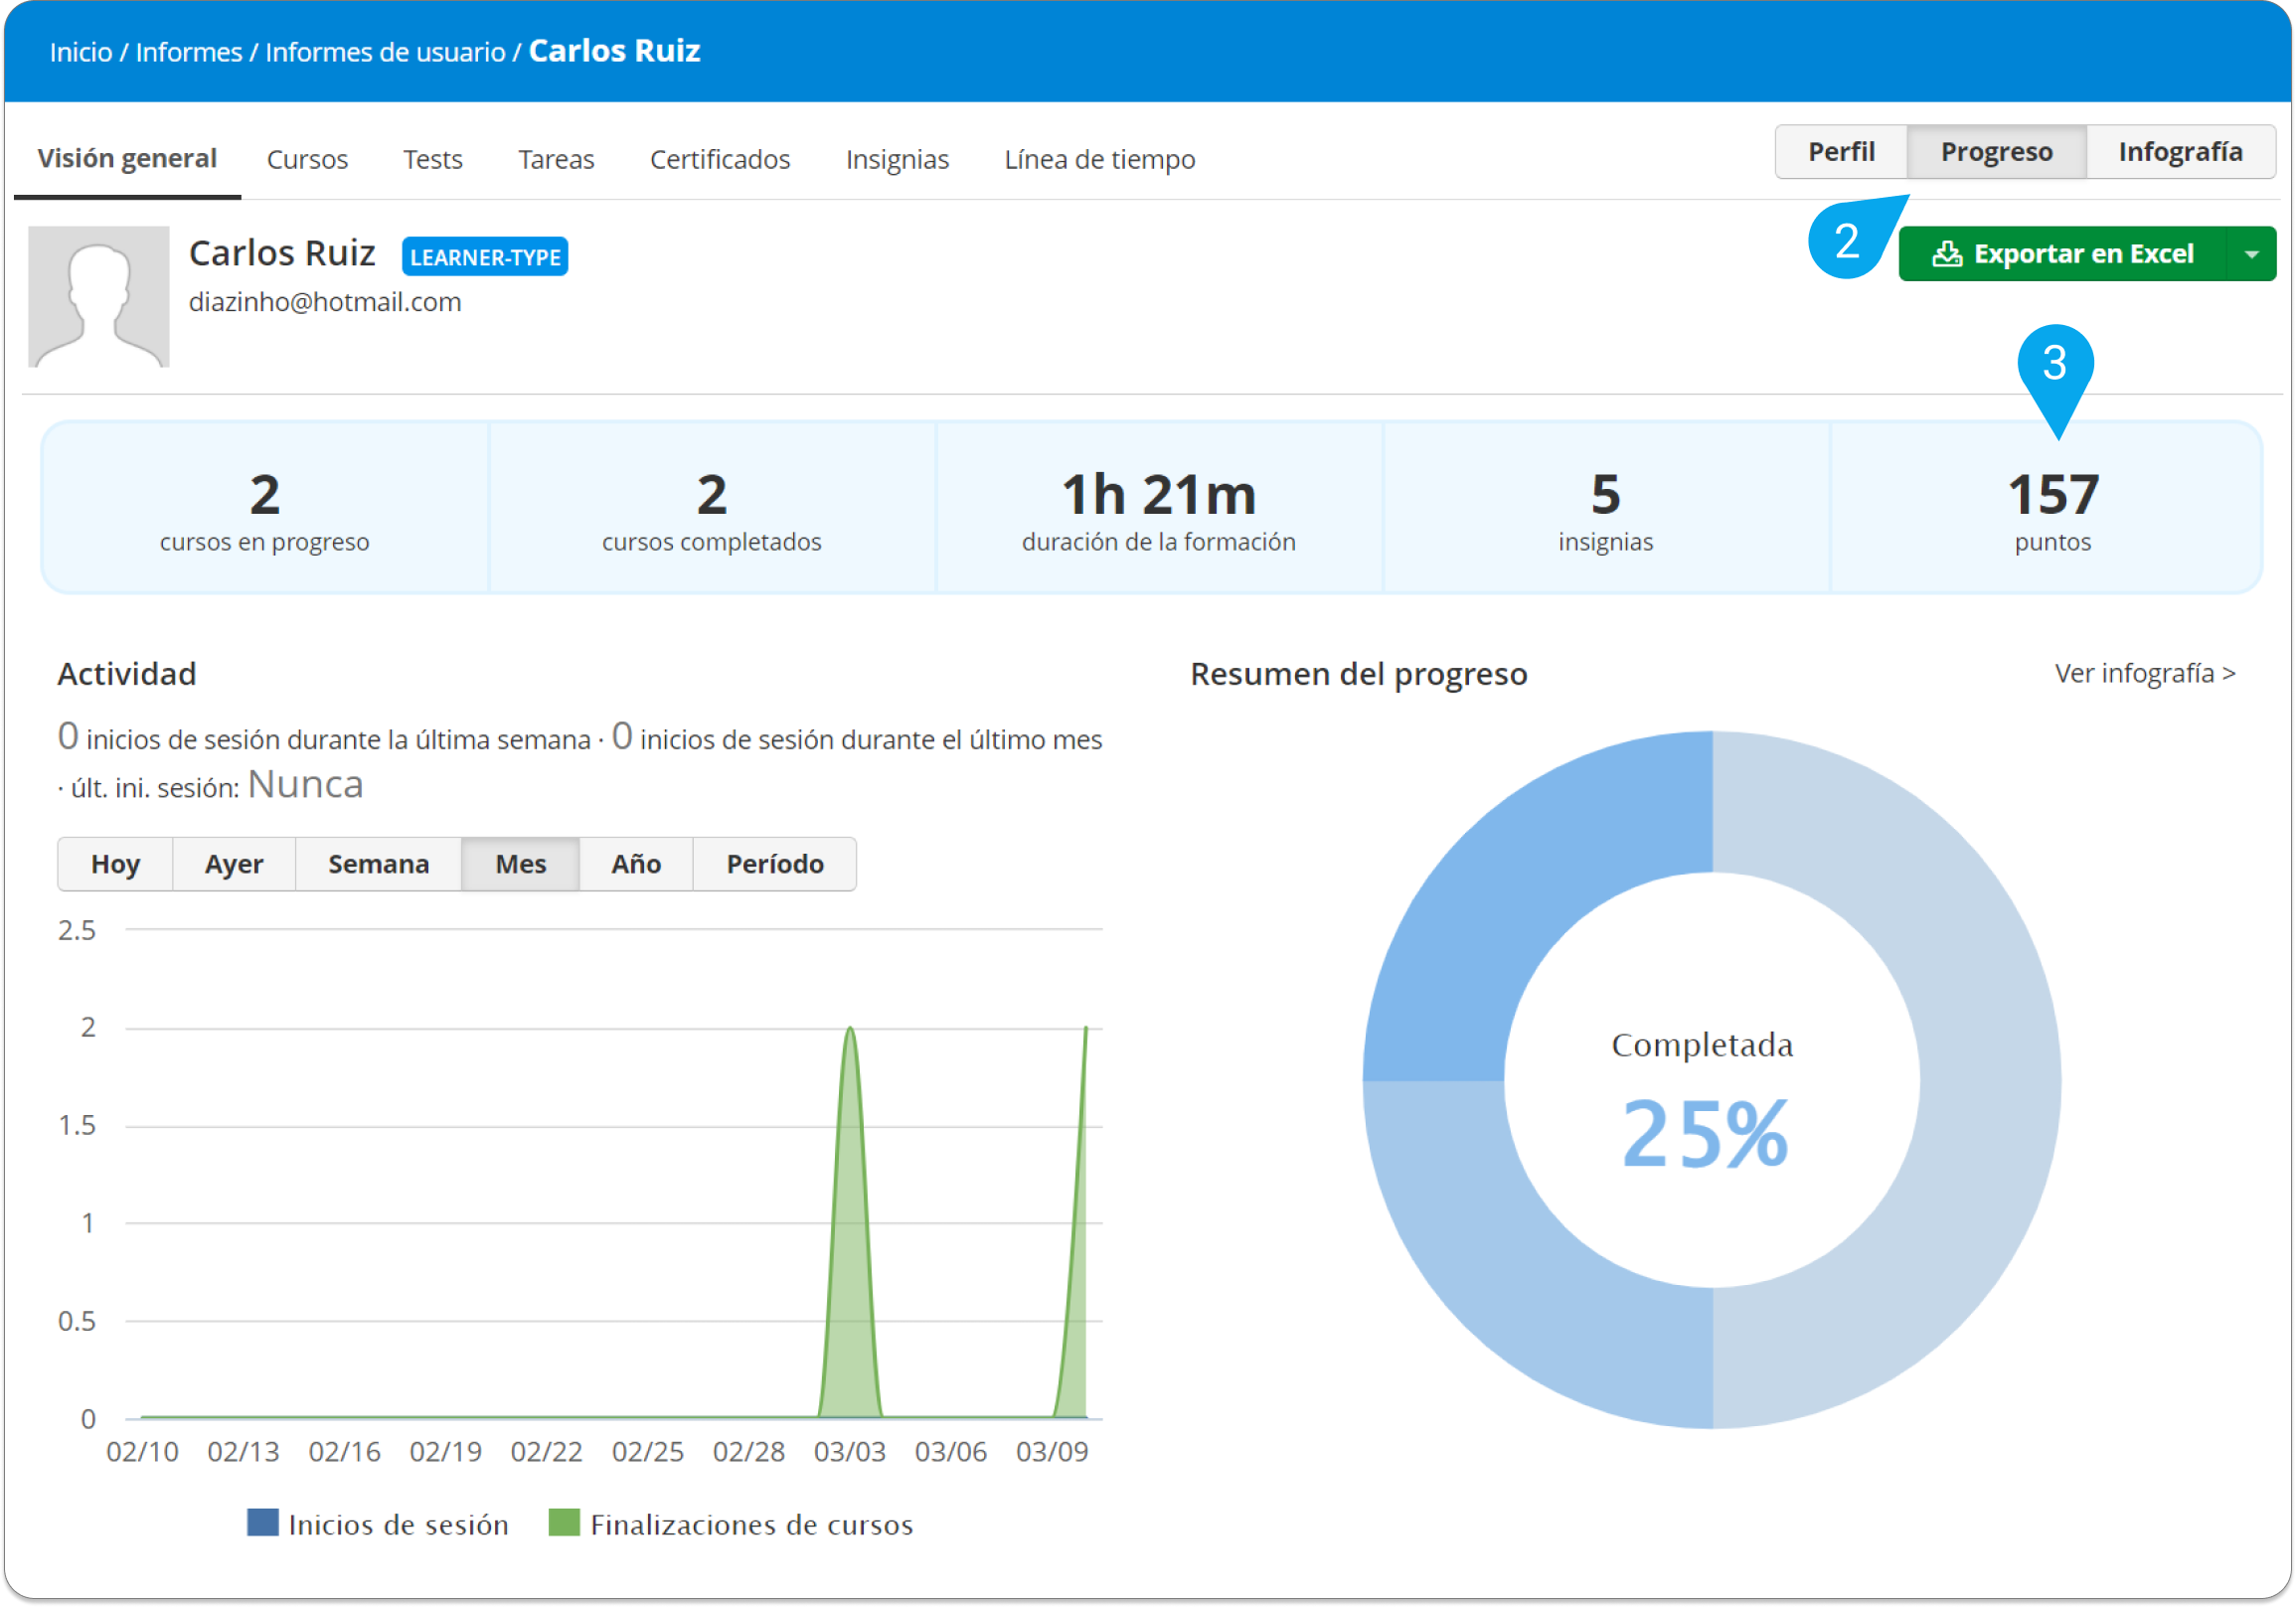Open Informes breadcrumb link
2296x1607 pixels.
pyautogui.click(x=189, y=52)
